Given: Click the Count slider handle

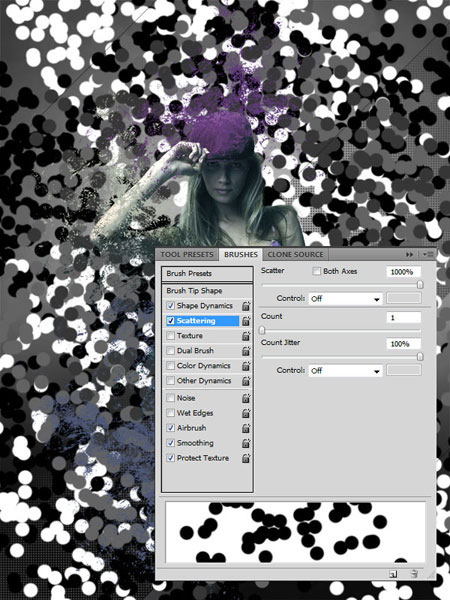Looking at the screenshot, I should pyautogui.click(x=262, y=330).
